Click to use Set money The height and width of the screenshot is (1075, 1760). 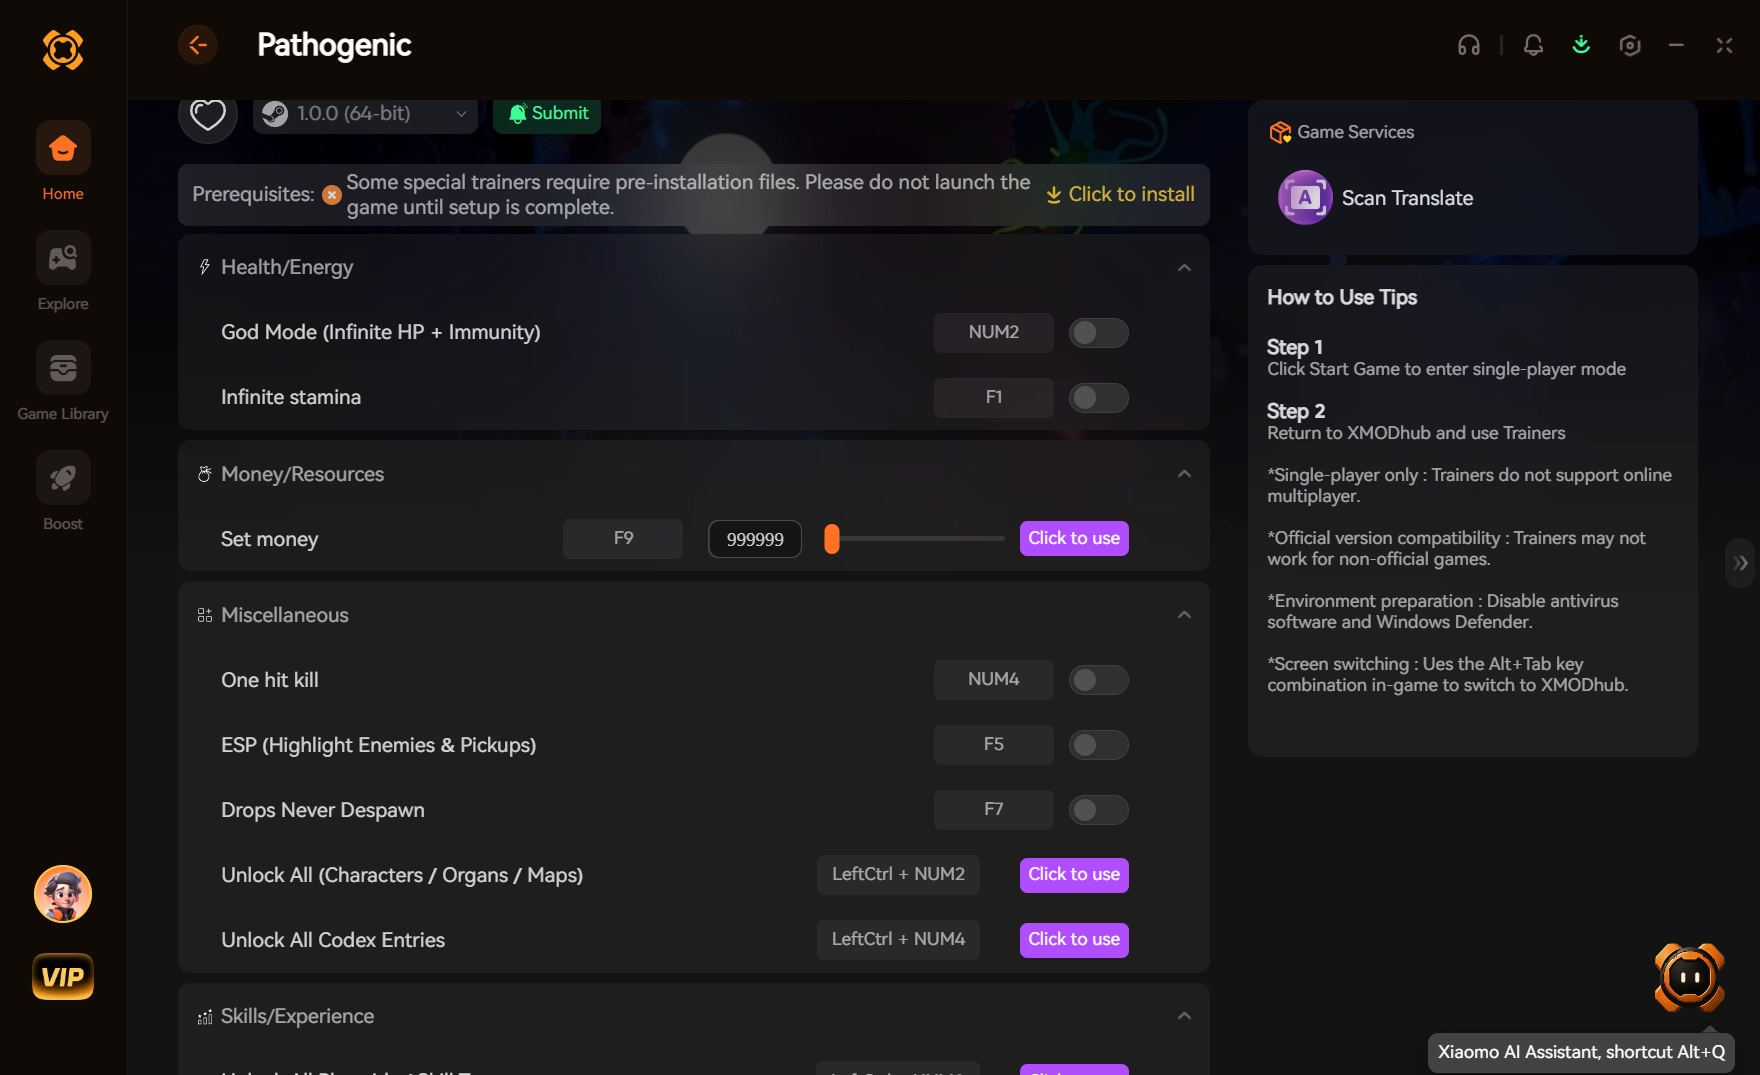click(1074, 538)
